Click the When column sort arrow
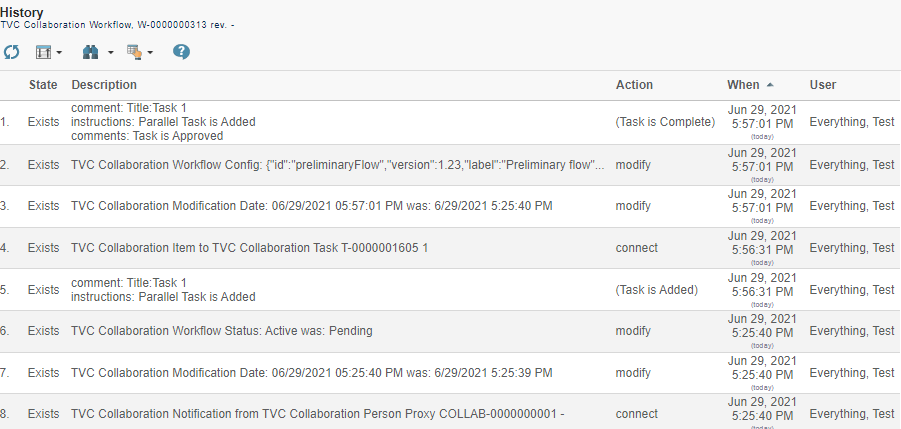Screen dimensions: 901x429 click(770, 85)
